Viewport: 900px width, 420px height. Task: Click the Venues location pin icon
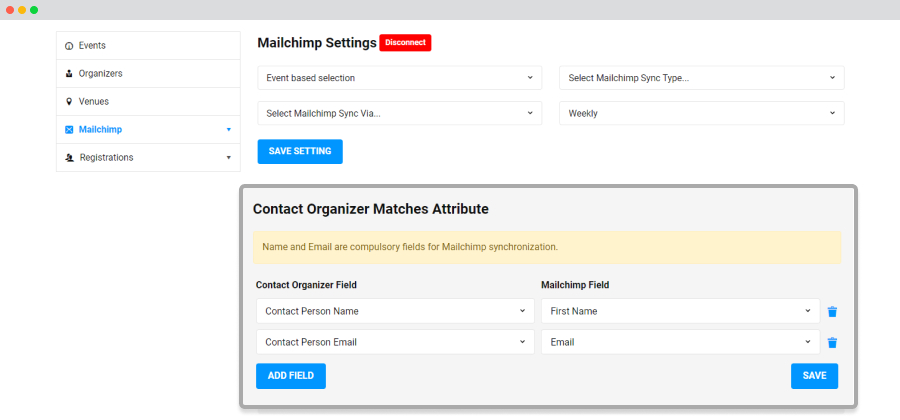tap(69, 102)
